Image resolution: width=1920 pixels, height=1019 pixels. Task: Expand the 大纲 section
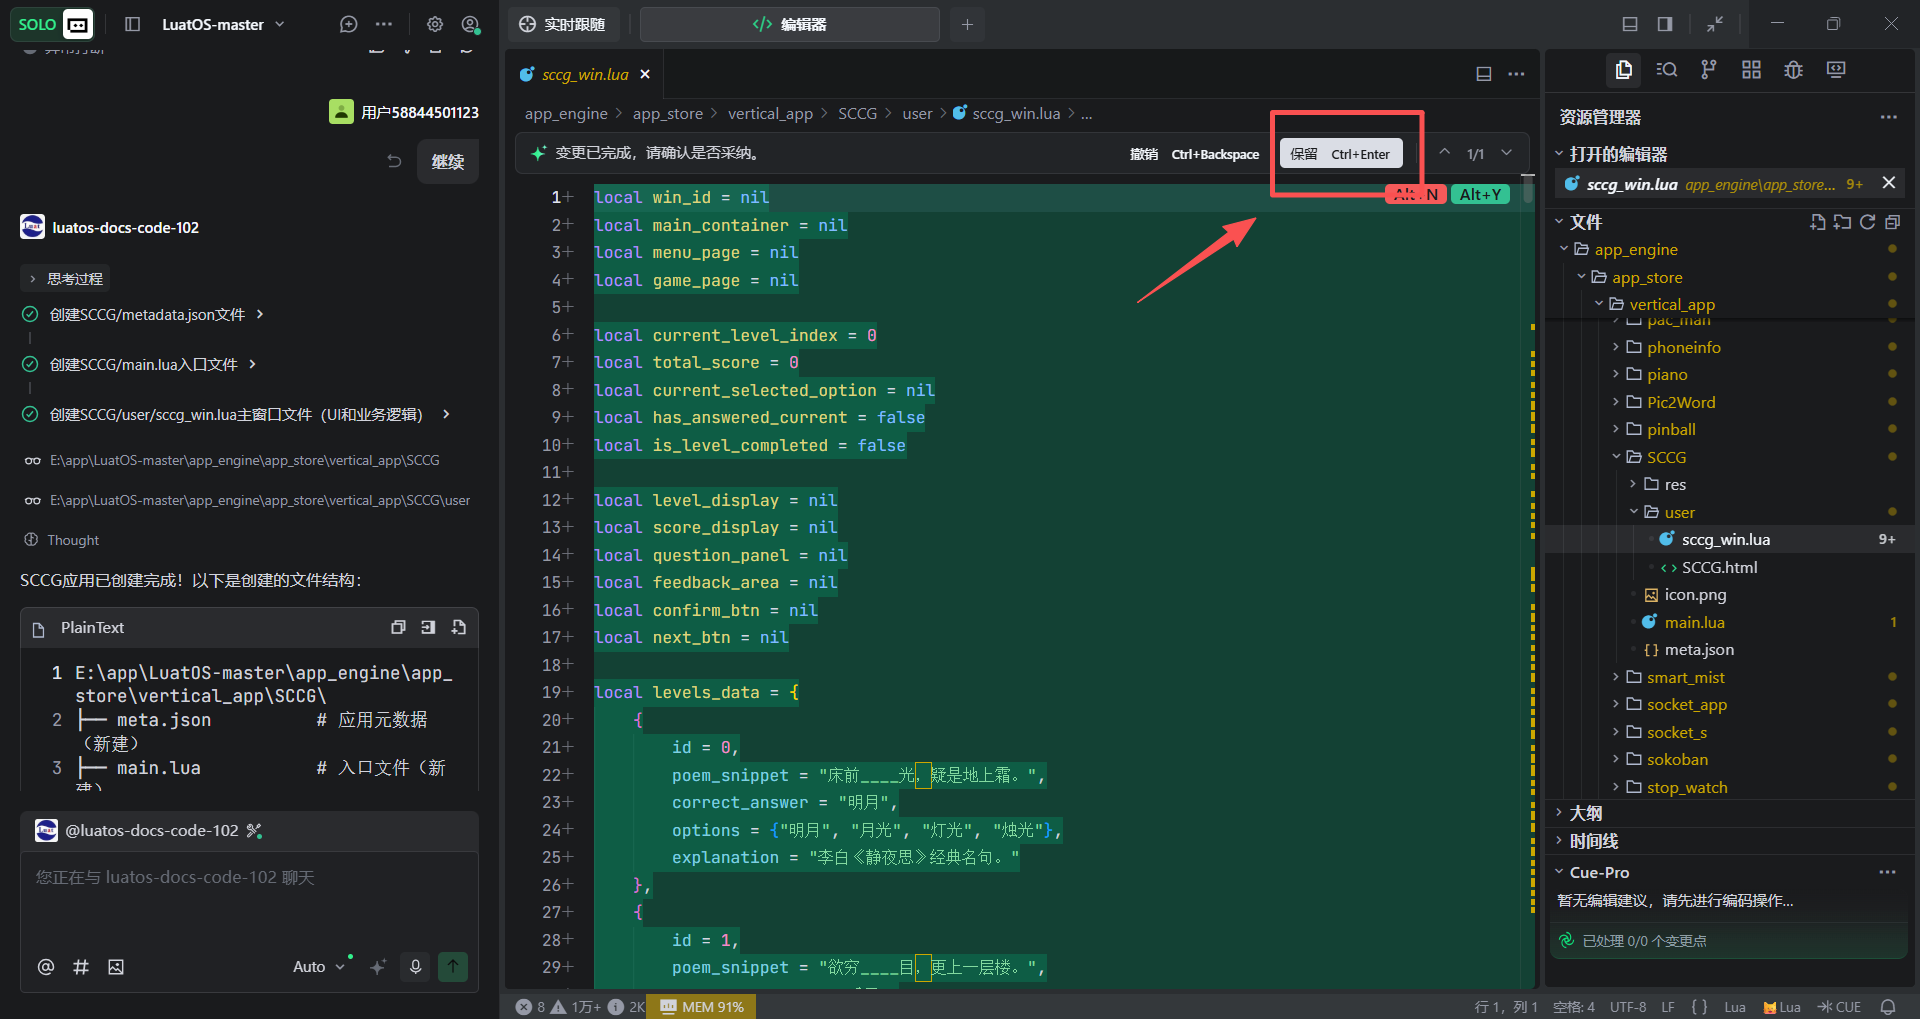tap(1585, 813)
